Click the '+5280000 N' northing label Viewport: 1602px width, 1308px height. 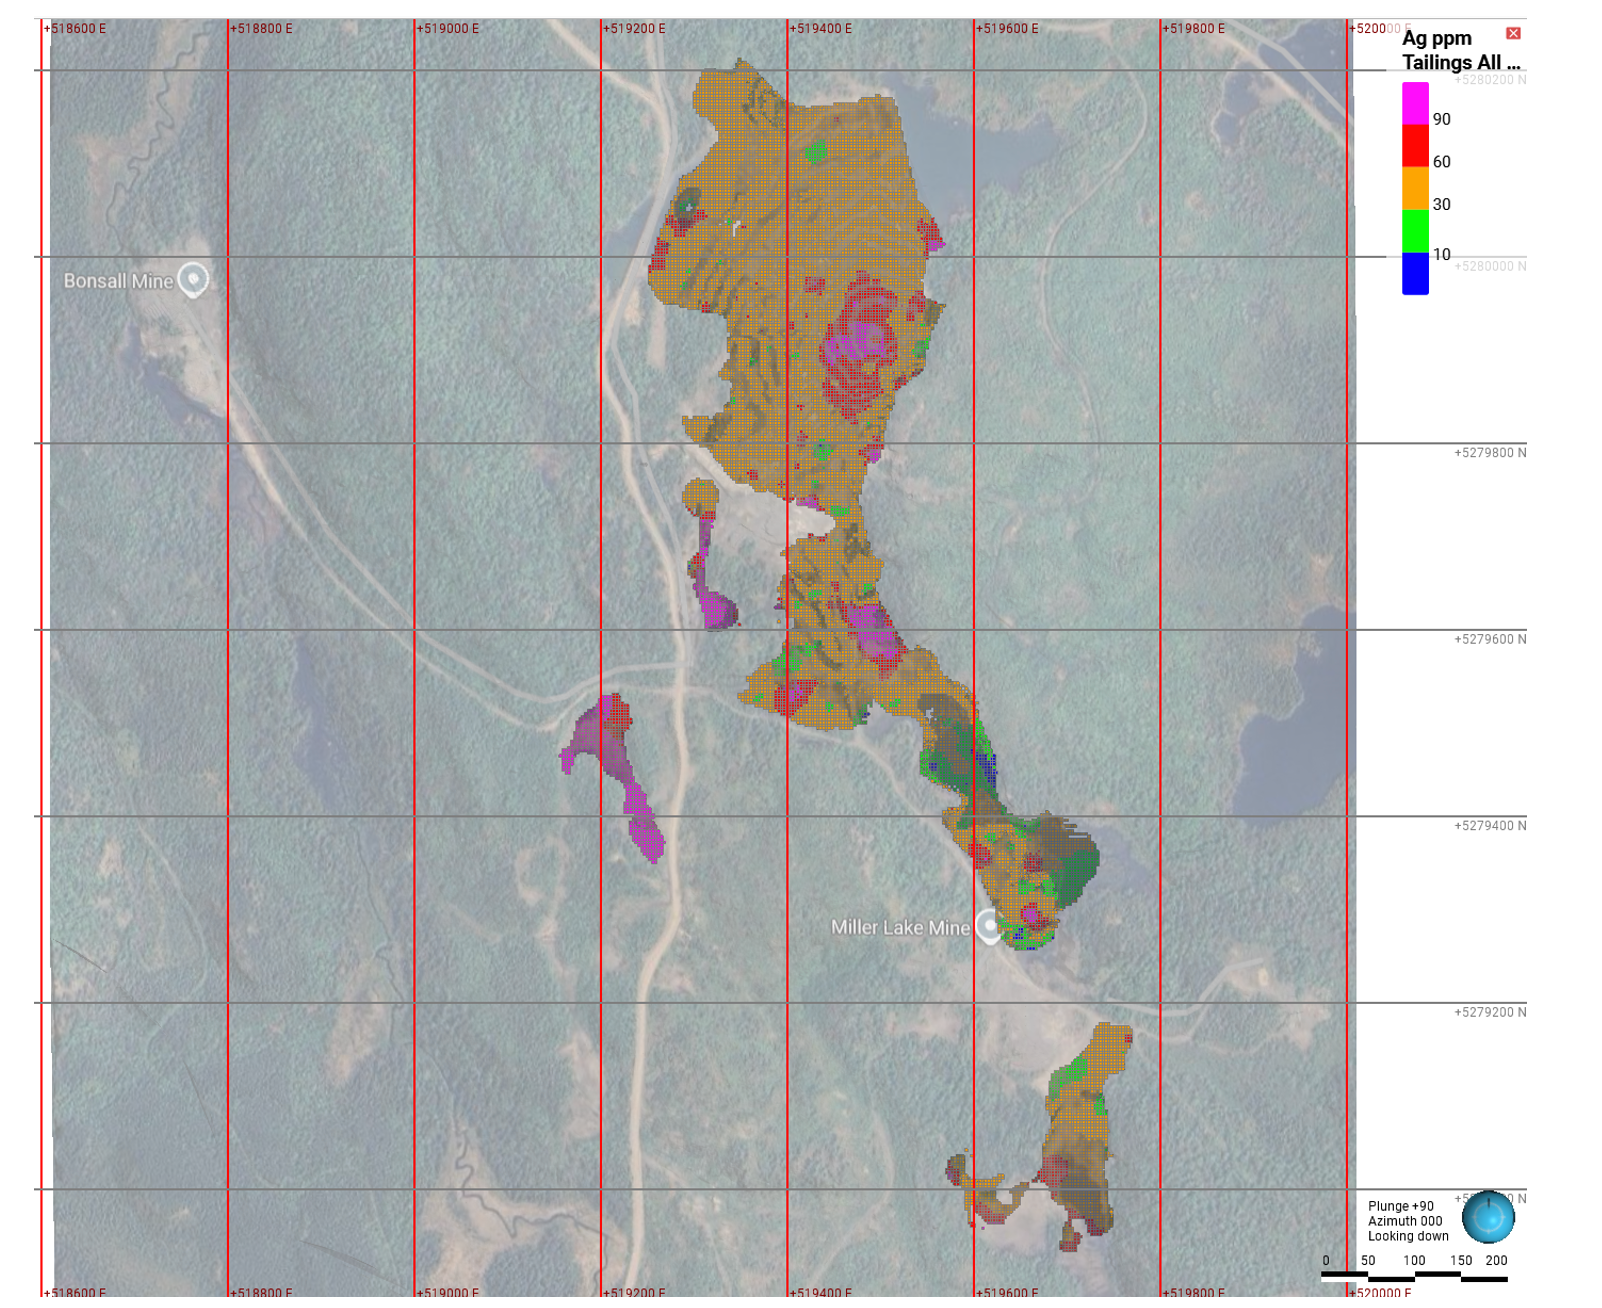1490,266
